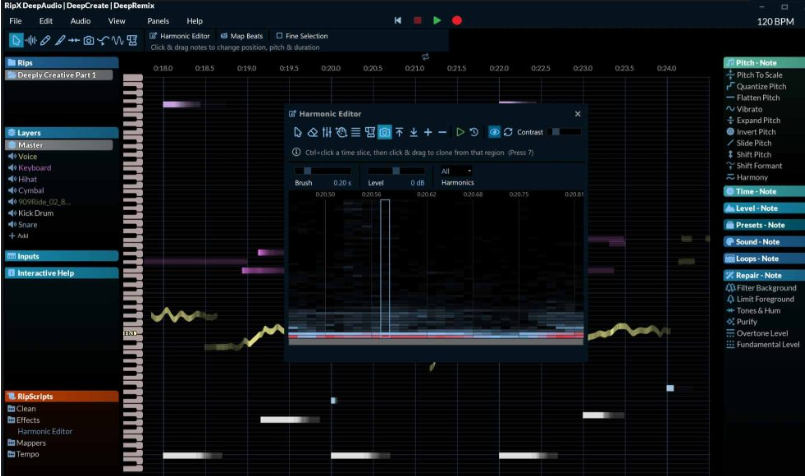
Task: Expand the Clean folder in RipScripts
Action: click(22, 409)
